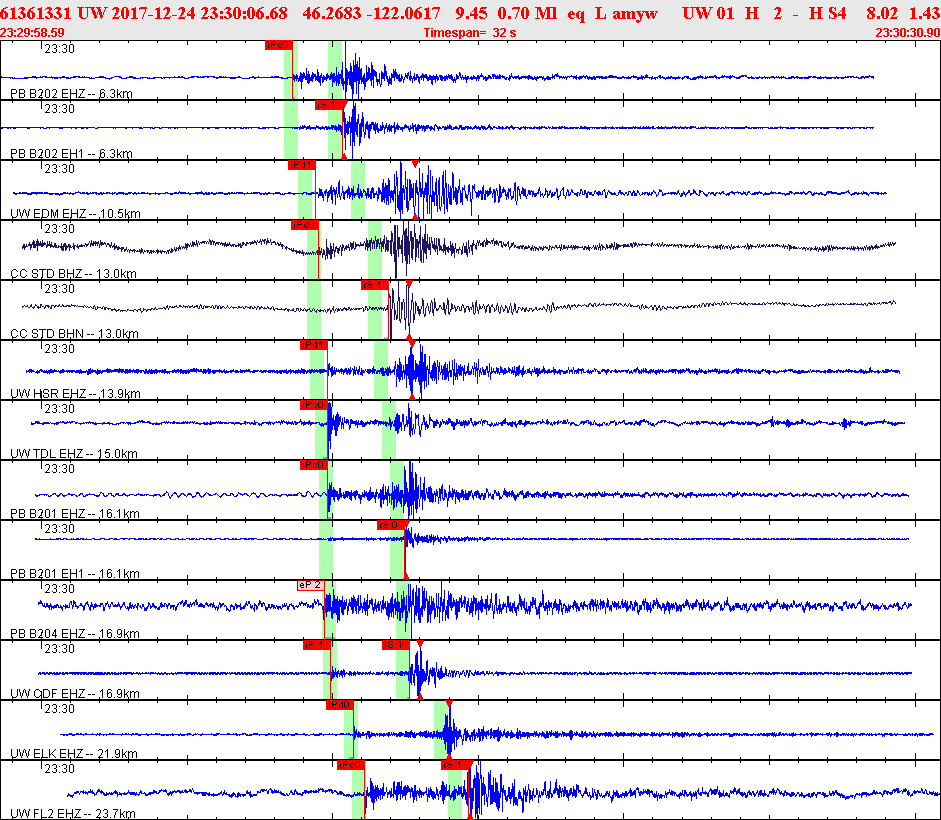Click the top red triangle marker on EDM EHZ
Image resolution: width=941 pixels, height=820 pixels.
(415, 164)
